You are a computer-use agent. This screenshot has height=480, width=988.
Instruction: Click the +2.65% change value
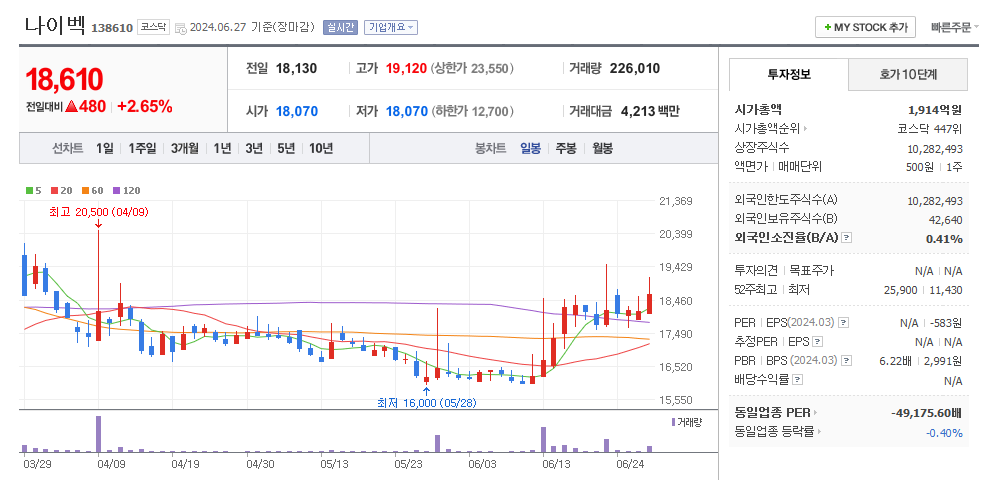click(145, 106)
